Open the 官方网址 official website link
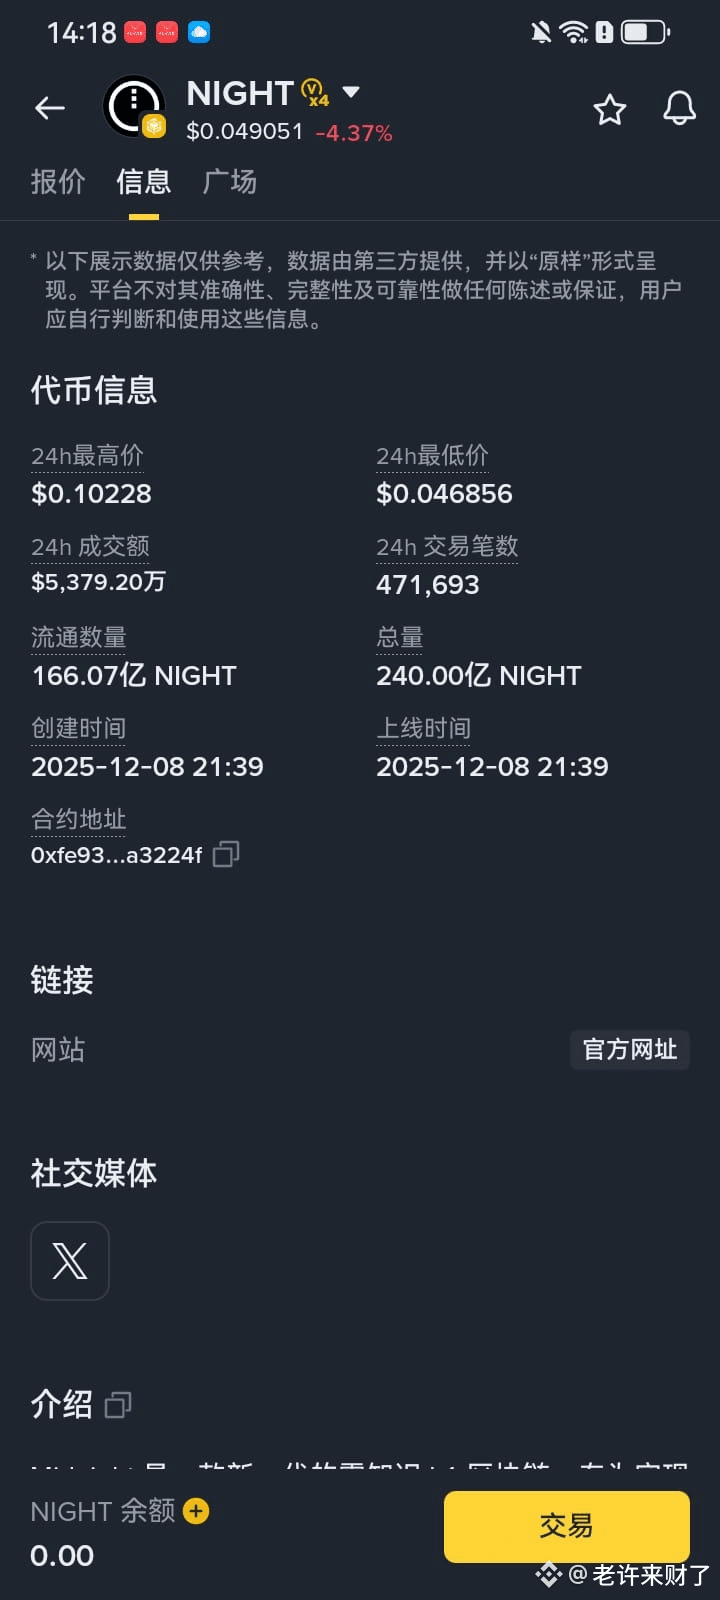Viewport: 720px width, 1600px height. 630,1050
